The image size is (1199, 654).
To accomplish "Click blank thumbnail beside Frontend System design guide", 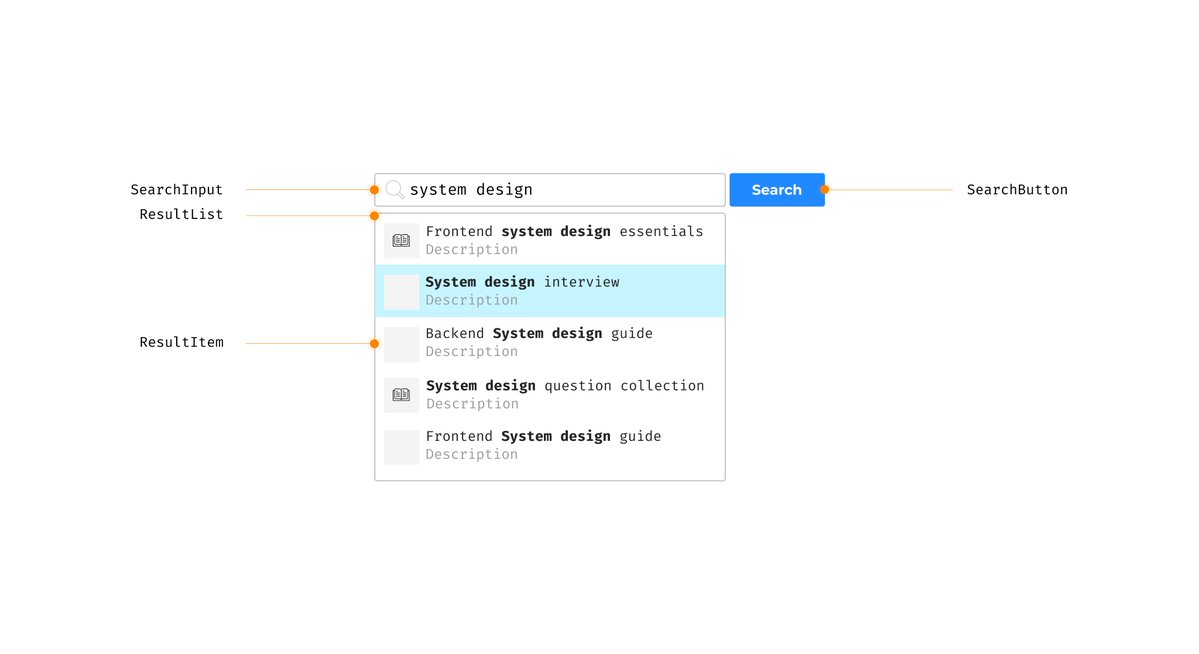I will (401, 447).
